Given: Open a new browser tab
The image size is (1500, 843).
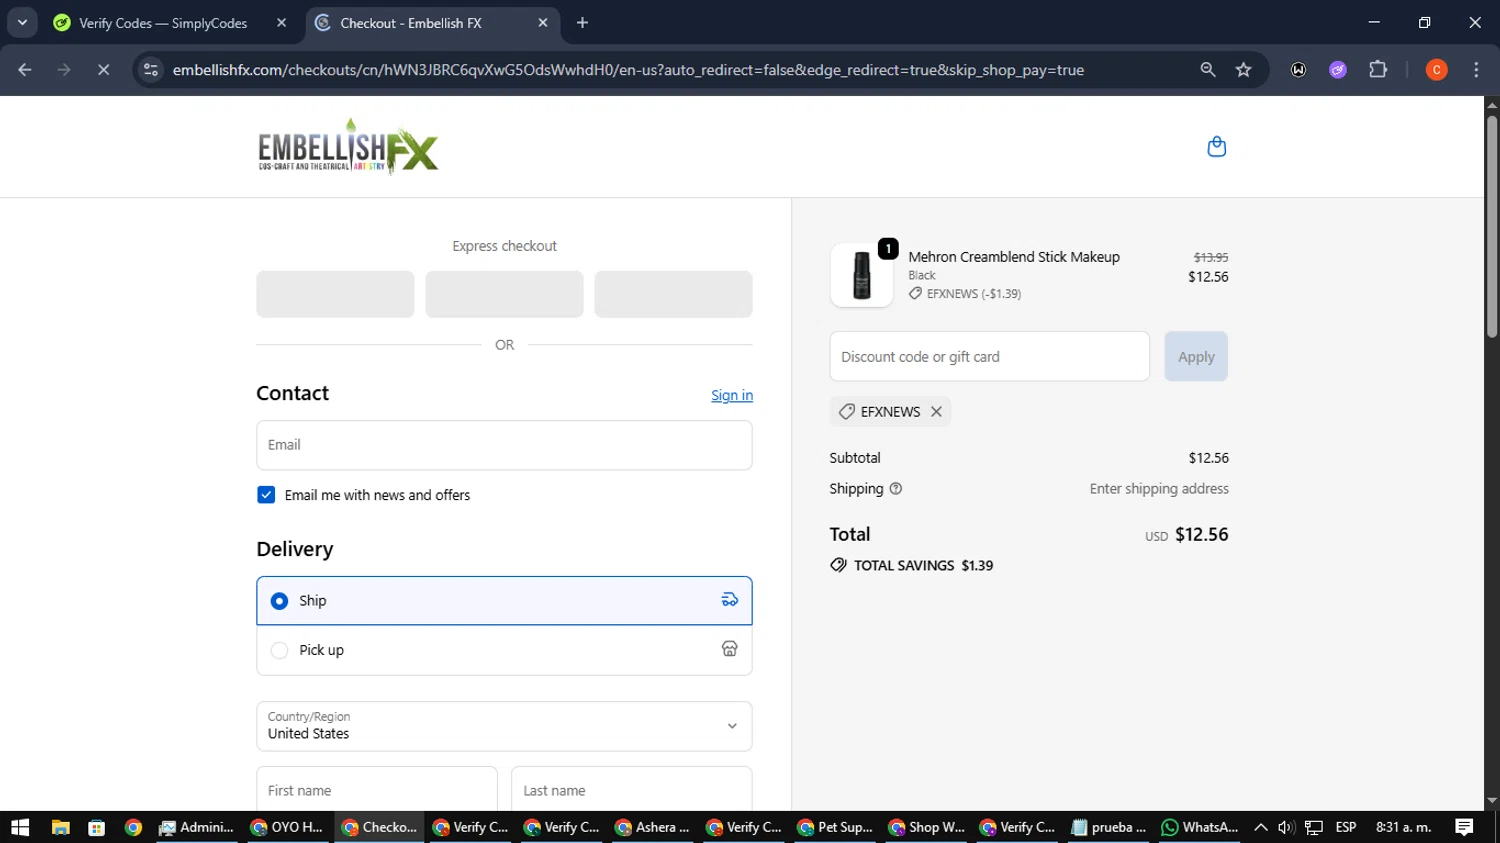Looking at the screenshot, I should [583, 23].
